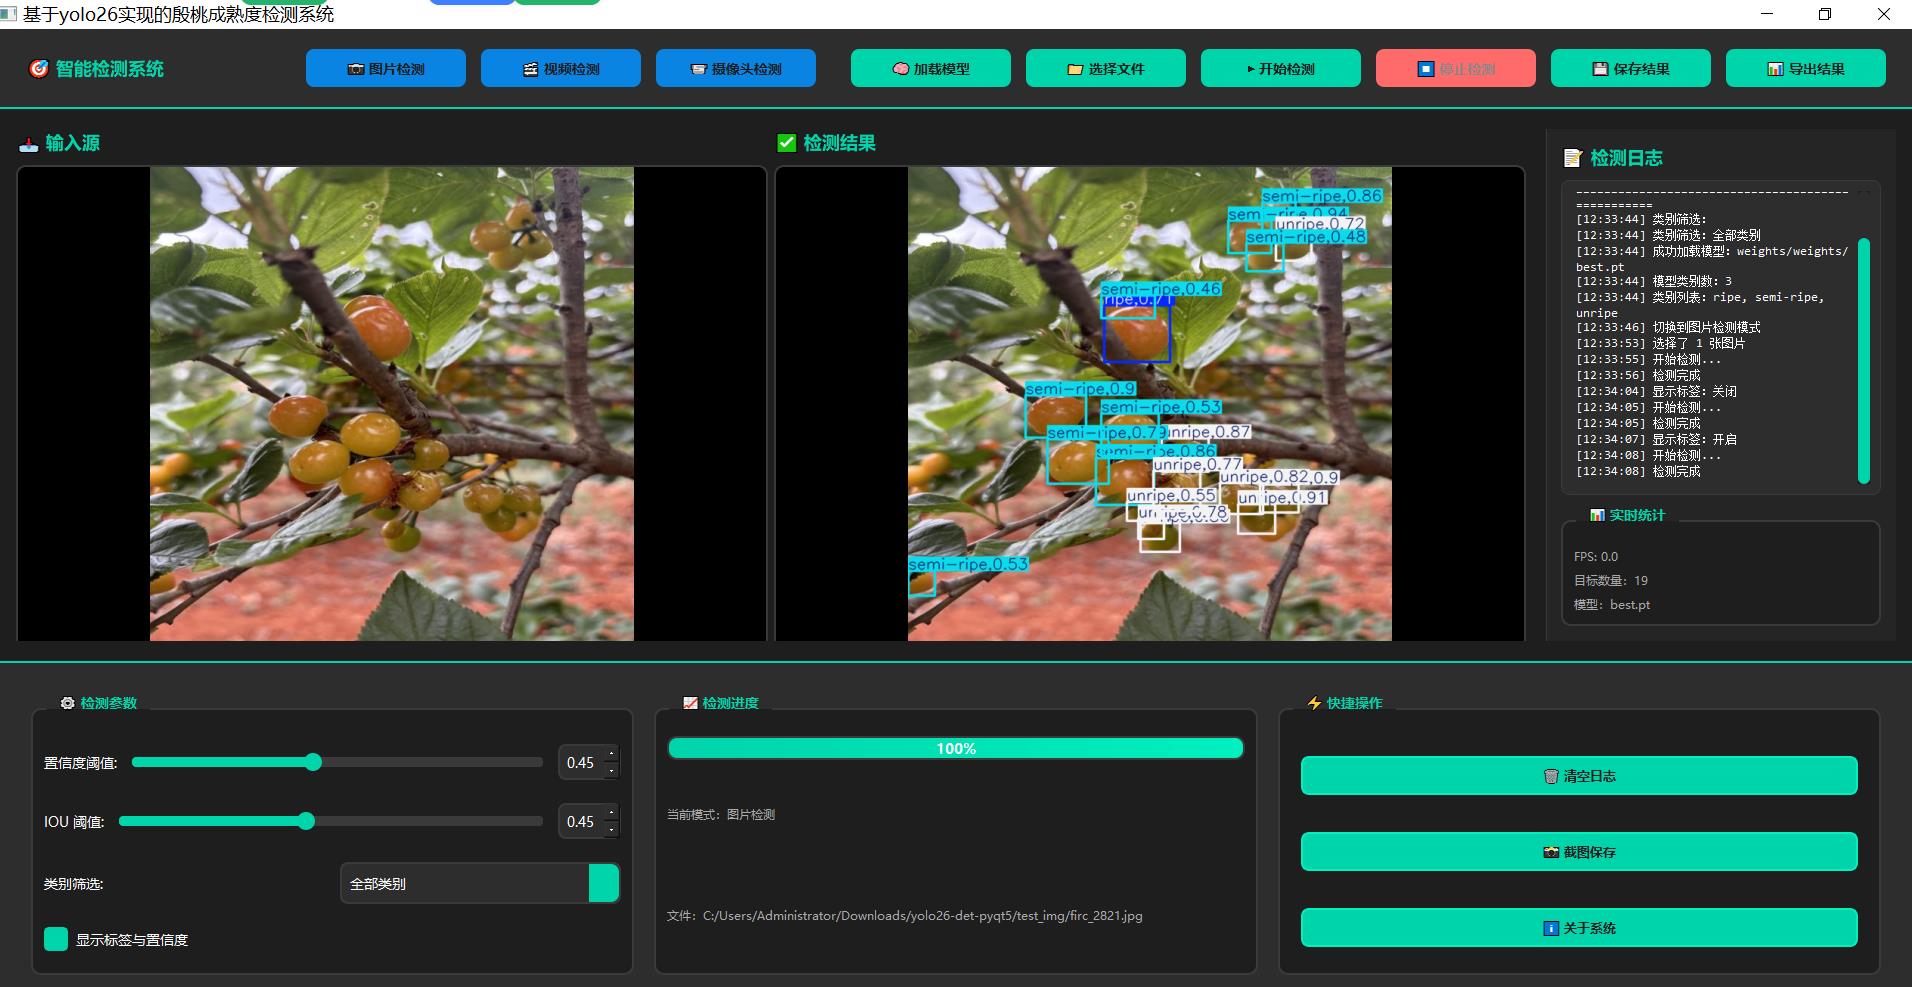Toggle 显示标签与置信度 checkbox
Screen dimensions: 1912x987
(56, 939)
